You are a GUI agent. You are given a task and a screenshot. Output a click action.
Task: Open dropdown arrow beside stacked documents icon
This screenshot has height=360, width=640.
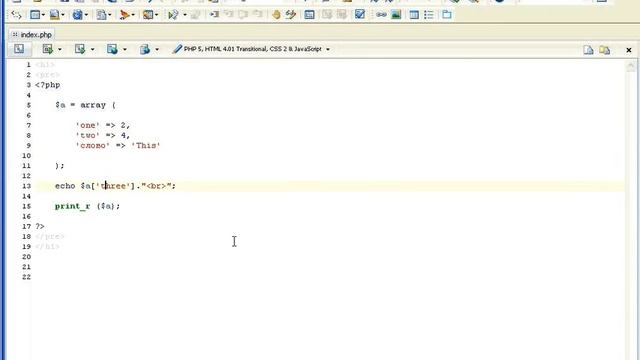point(109,16)
